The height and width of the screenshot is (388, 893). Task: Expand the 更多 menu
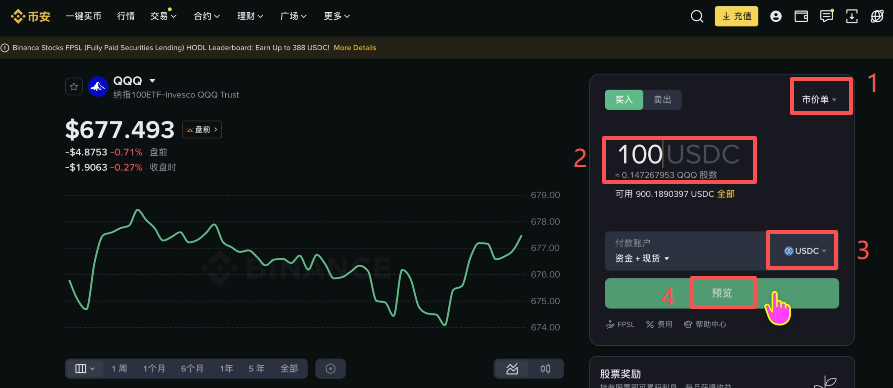coord(337,17)
